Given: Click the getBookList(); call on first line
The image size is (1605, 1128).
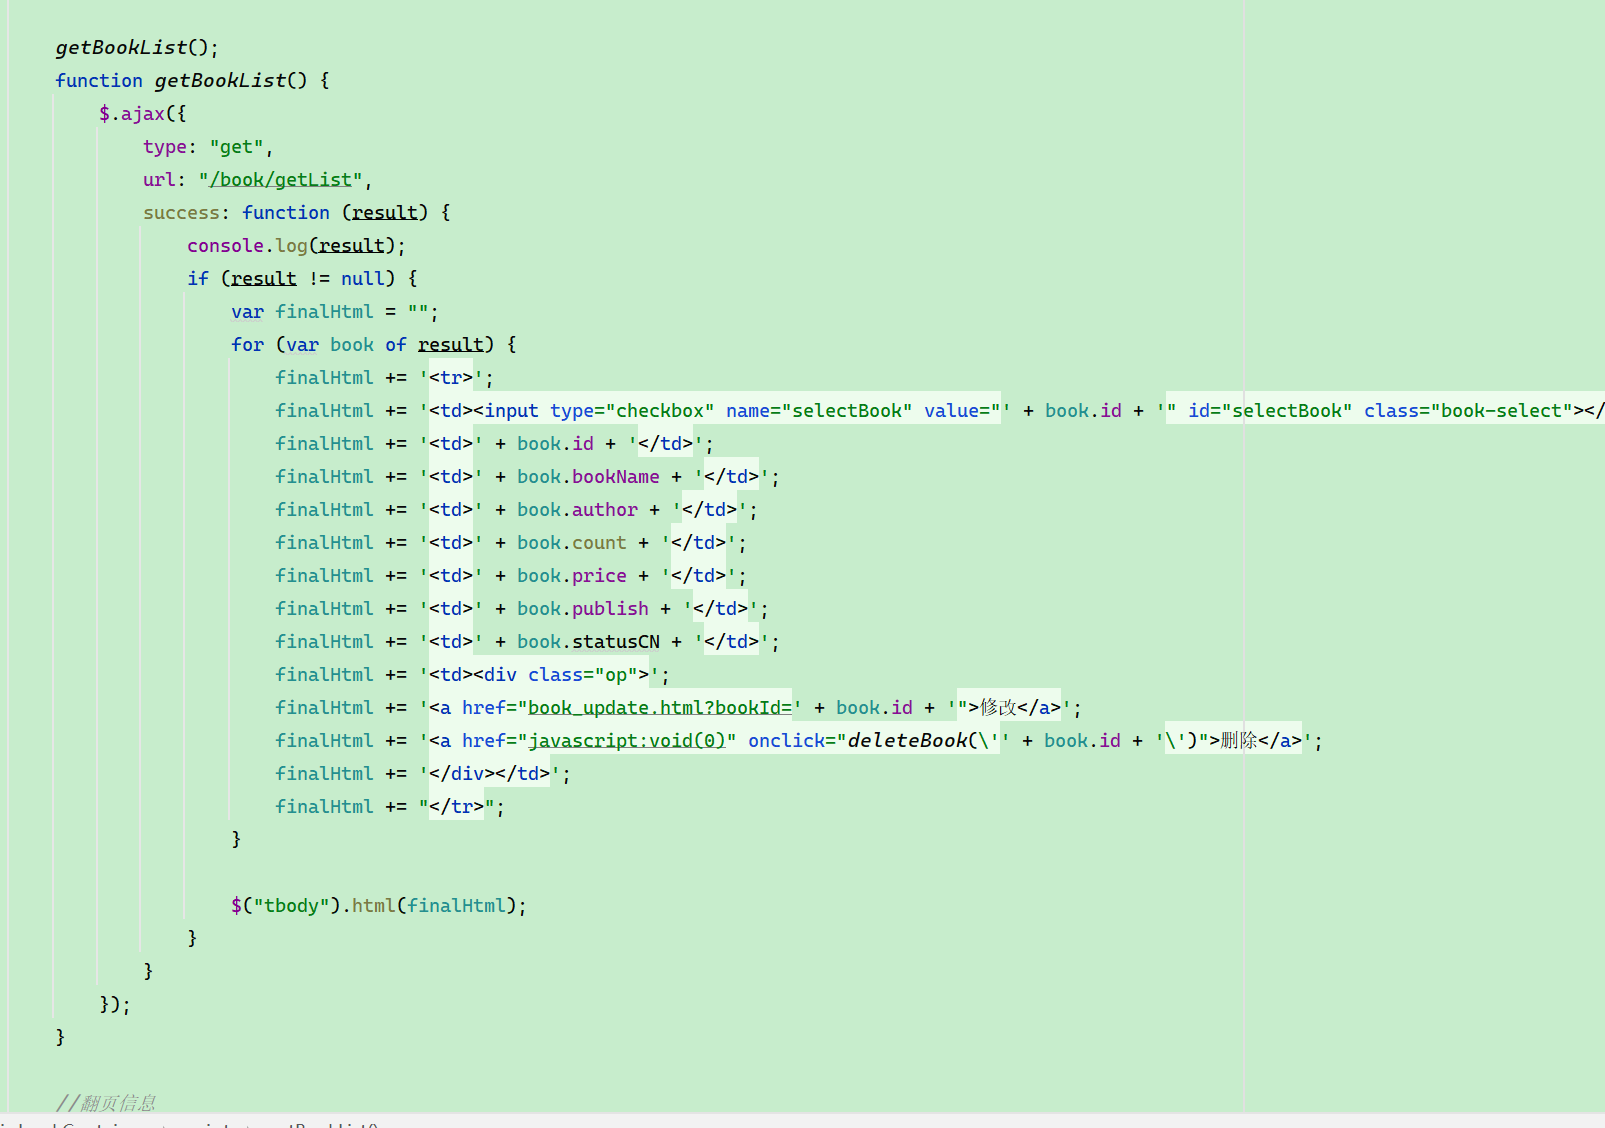Looking at the screenshot, I should (x=137, y=47).
